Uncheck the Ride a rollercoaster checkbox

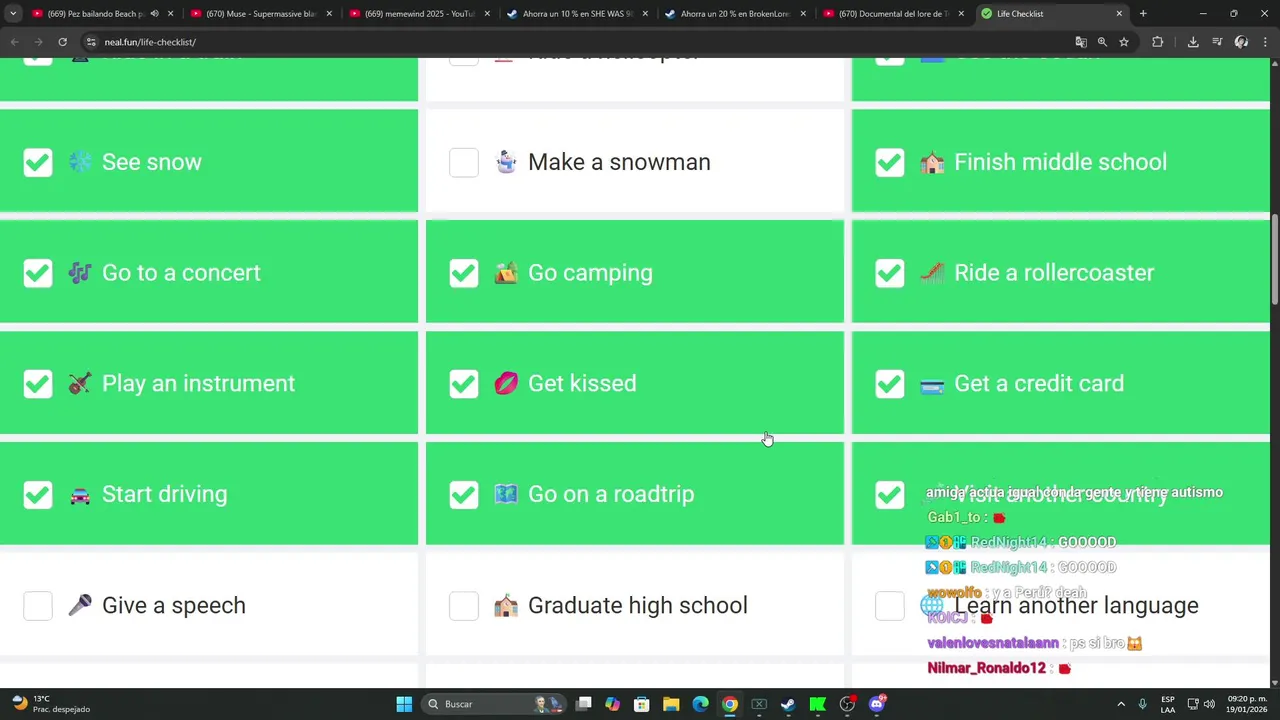click(890, 273)
